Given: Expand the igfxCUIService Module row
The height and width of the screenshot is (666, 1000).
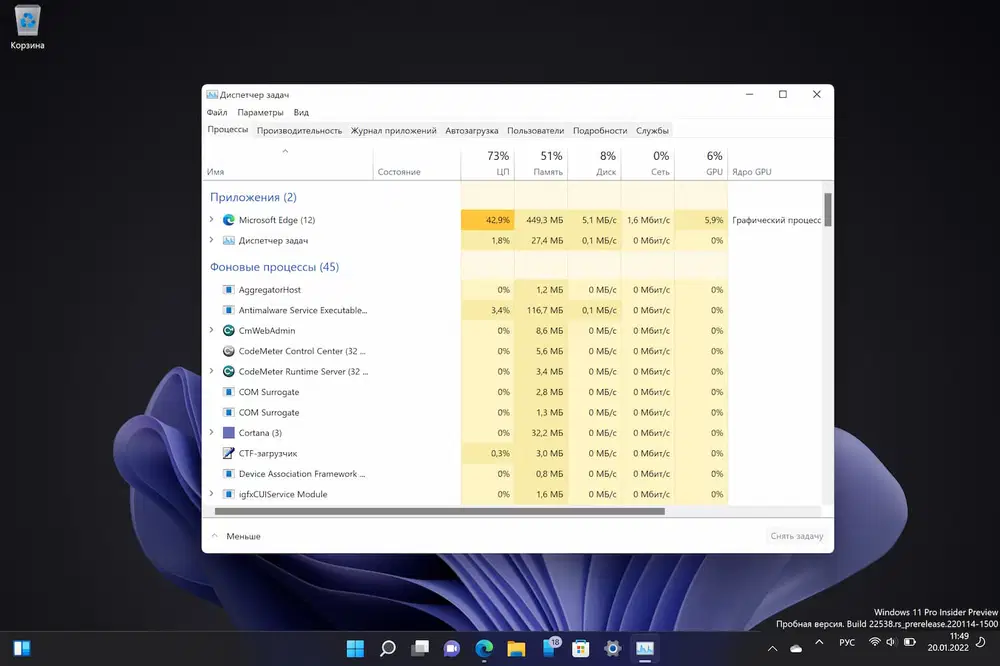Looking at the screenshot, I should coord(212,493).
